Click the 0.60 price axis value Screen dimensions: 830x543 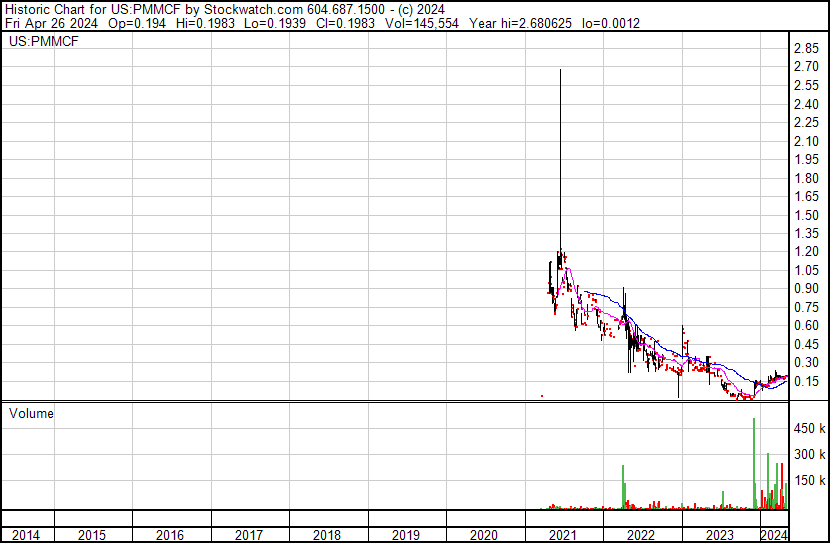806,325
